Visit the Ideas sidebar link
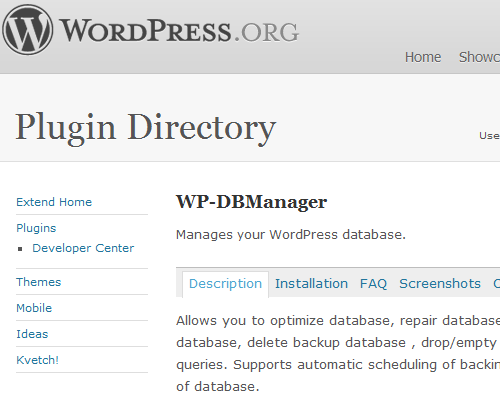500x400 pixels. [x=32, y=334]
